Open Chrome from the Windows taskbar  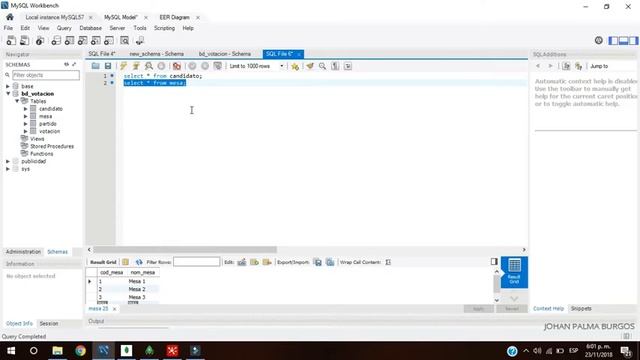(x=80, y=351)
